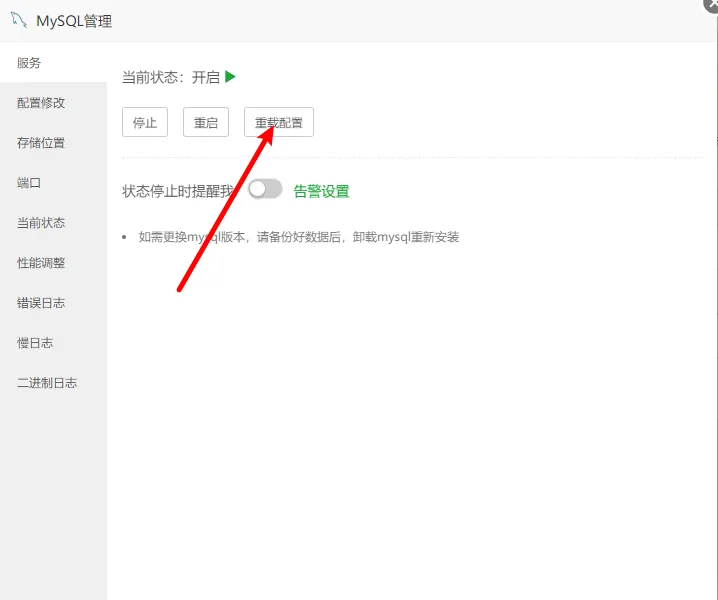Viewport: 718px width, 600px height.
Task: Open the 存储位置 section
Action: pos(53,143)
